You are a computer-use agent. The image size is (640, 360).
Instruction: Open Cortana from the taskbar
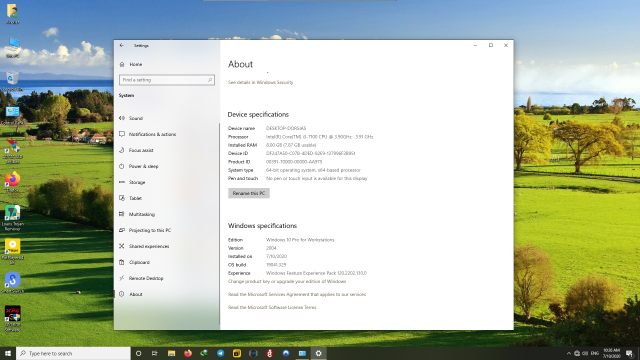[138, 353]
